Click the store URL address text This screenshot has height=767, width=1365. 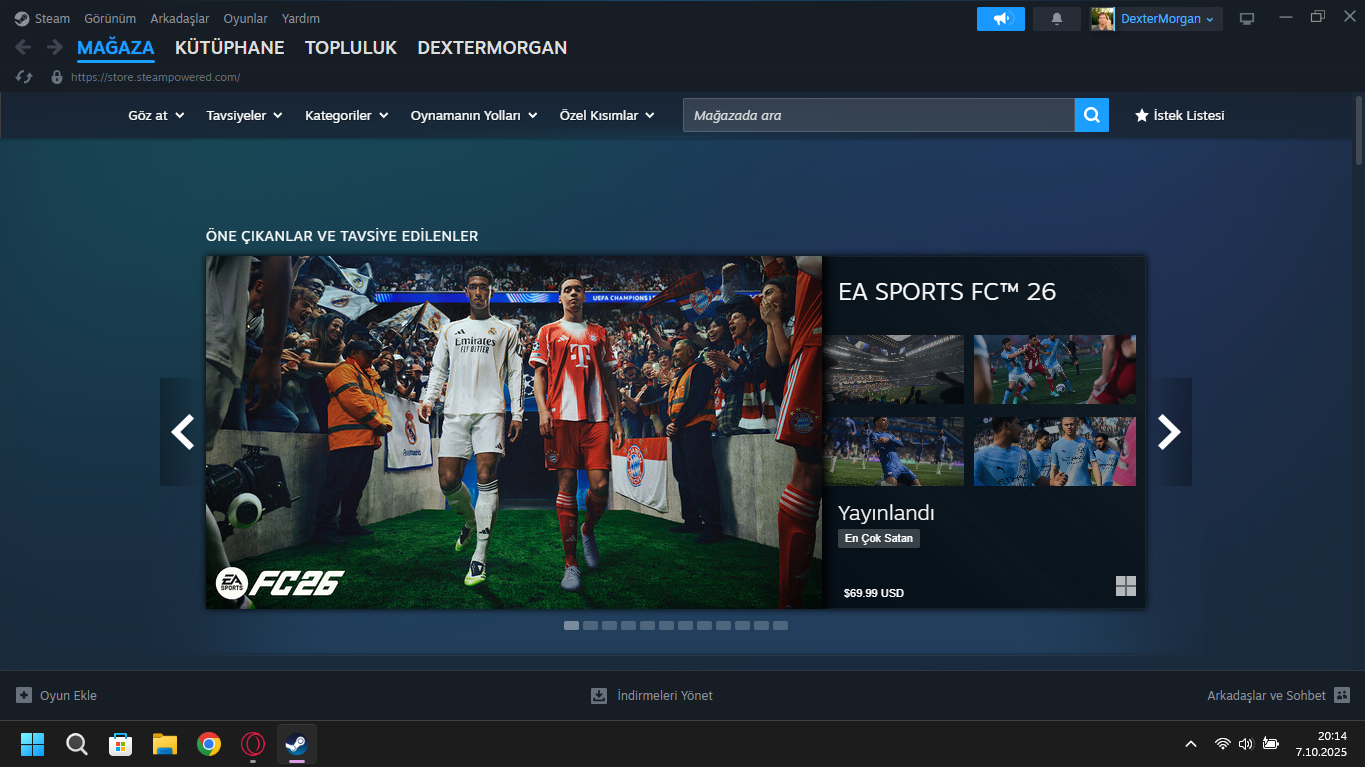pos(155,77)
